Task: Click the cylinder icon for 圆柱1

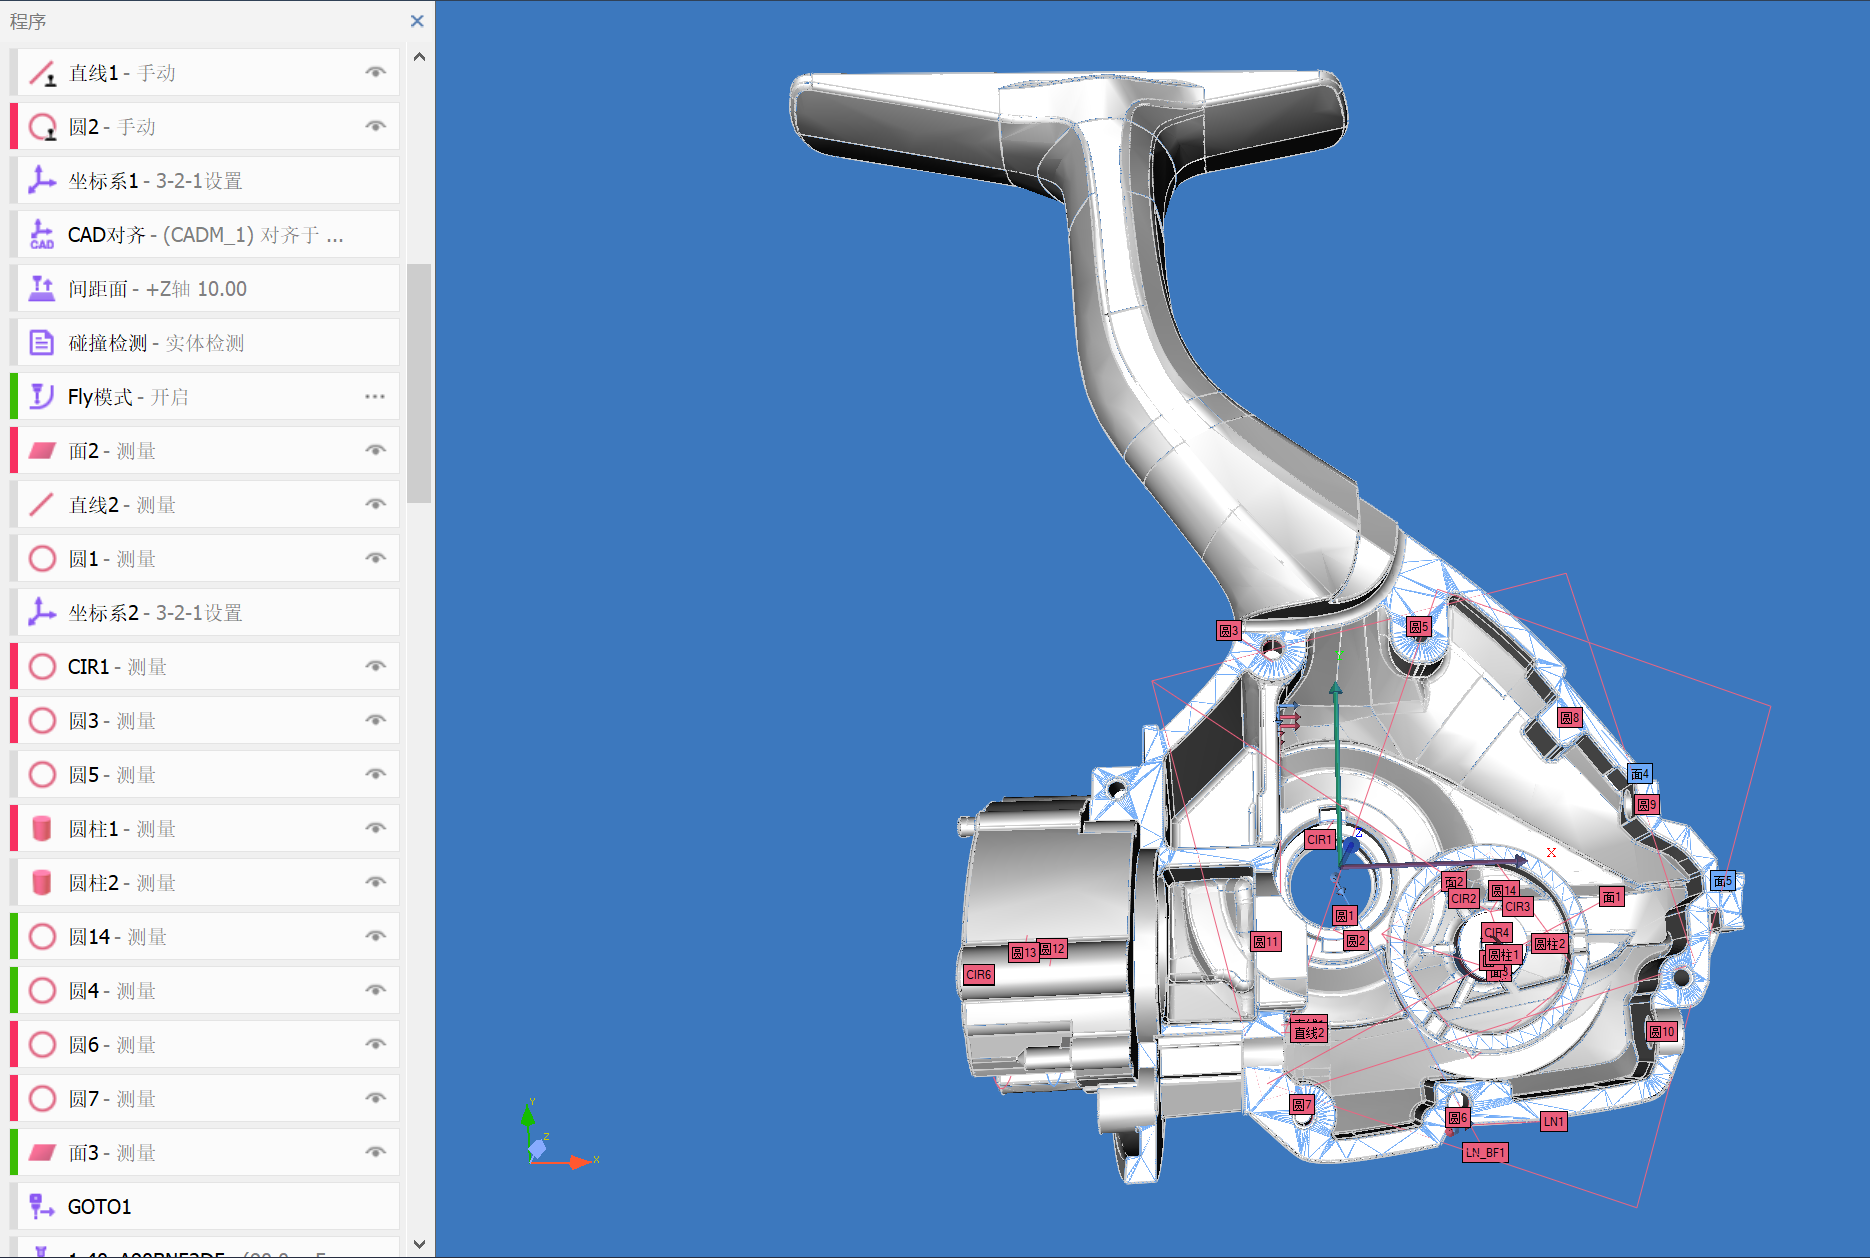Action: [x=41, y=828]
